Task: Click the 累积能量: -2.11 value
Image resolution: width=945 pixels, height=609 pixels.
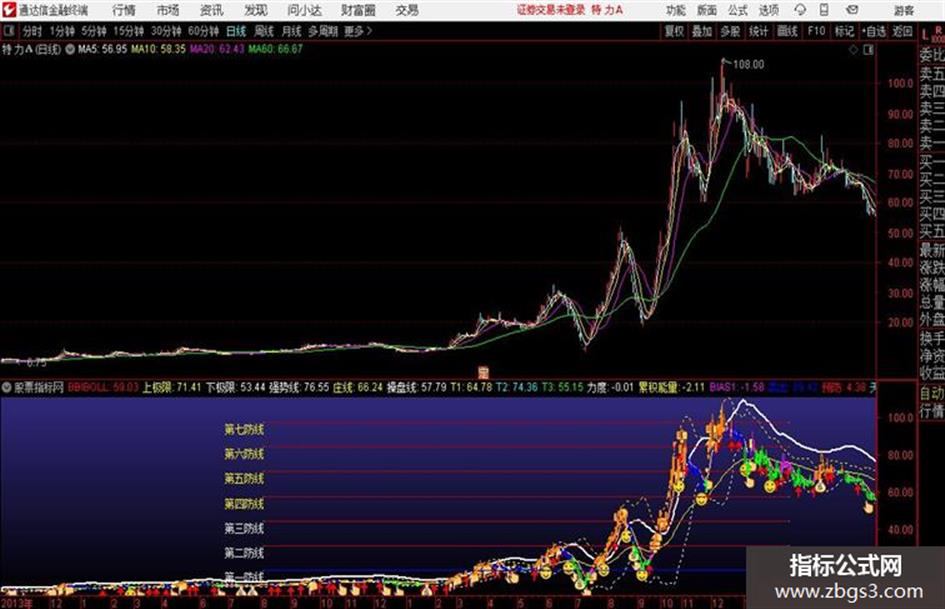Action: tap(671, 388)
